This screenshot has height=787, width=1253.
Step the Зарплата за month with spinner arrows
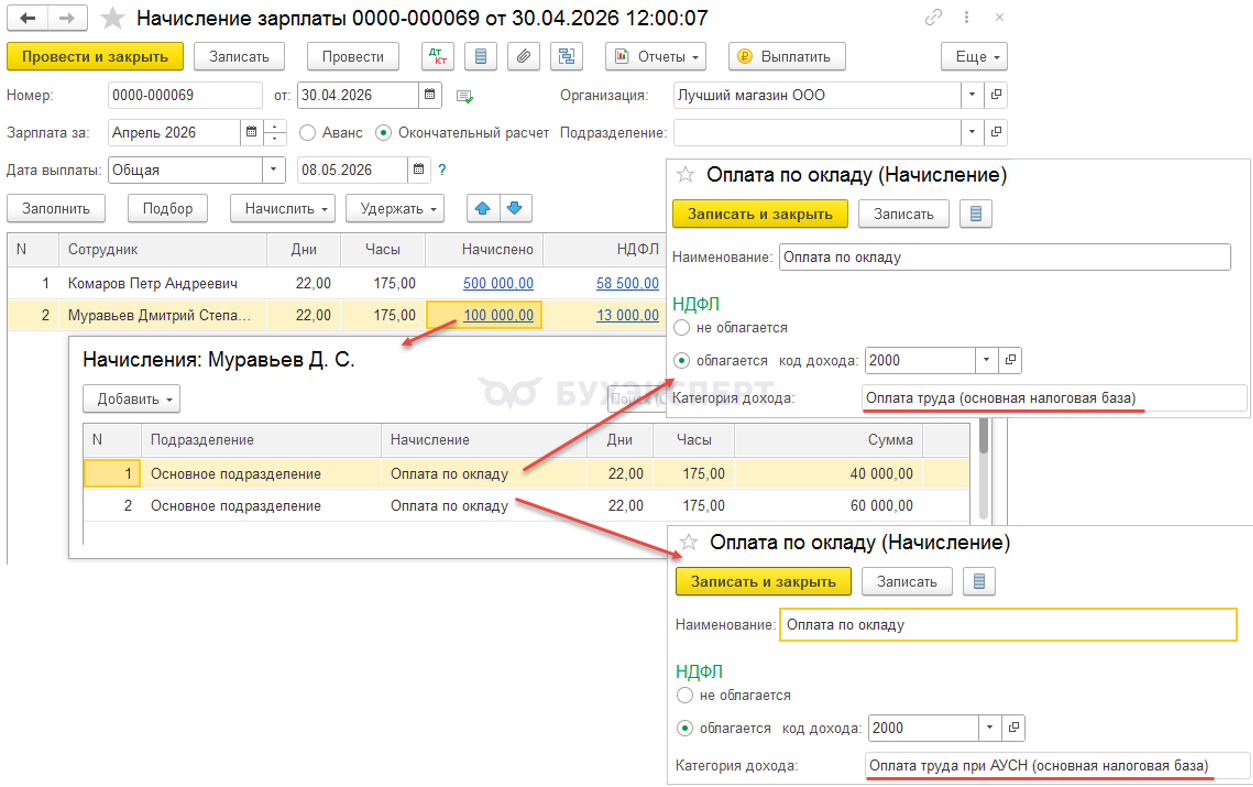tap(275, 132)
